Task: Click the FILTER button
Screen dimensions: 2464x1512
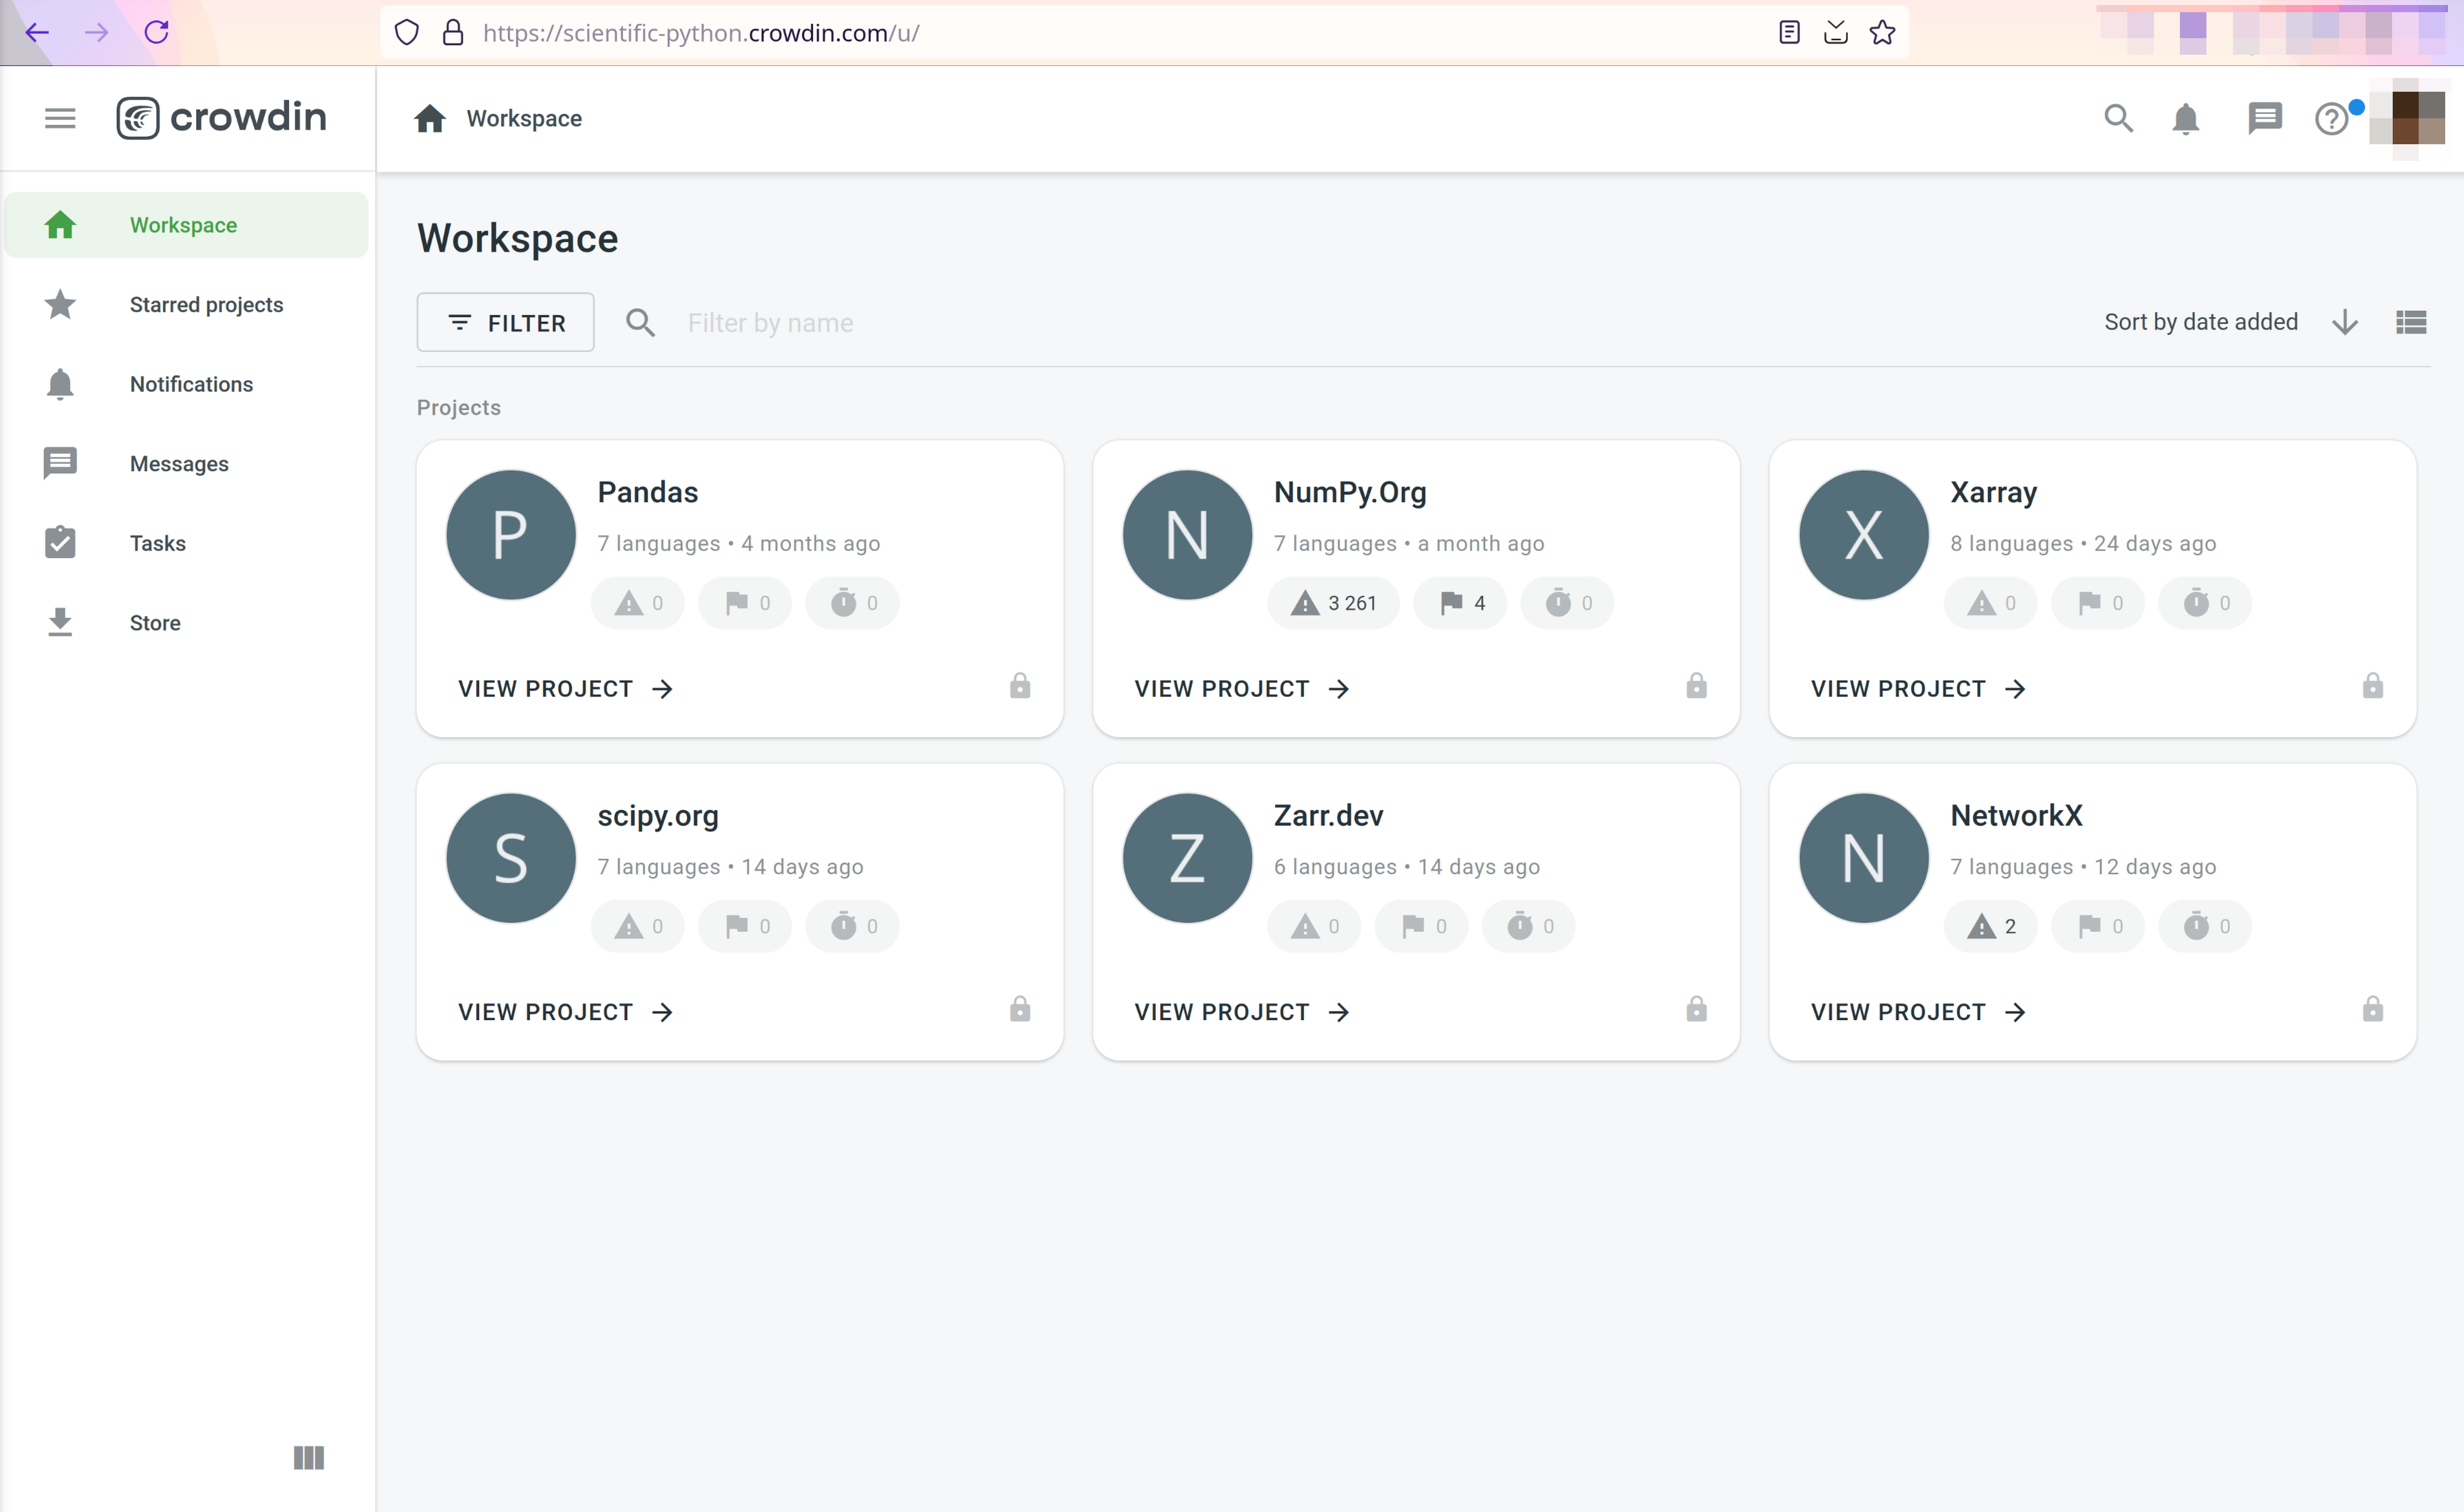Action: [x=506, y=322]
